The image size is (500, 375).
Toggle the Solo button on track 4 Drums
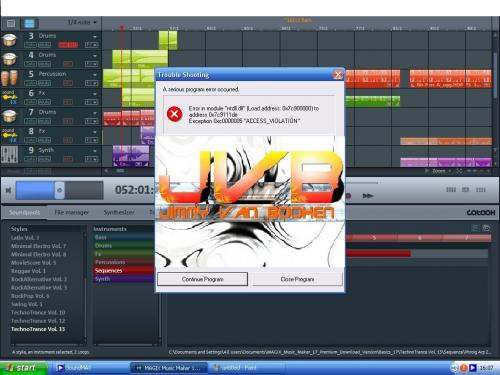click(30, 64)
